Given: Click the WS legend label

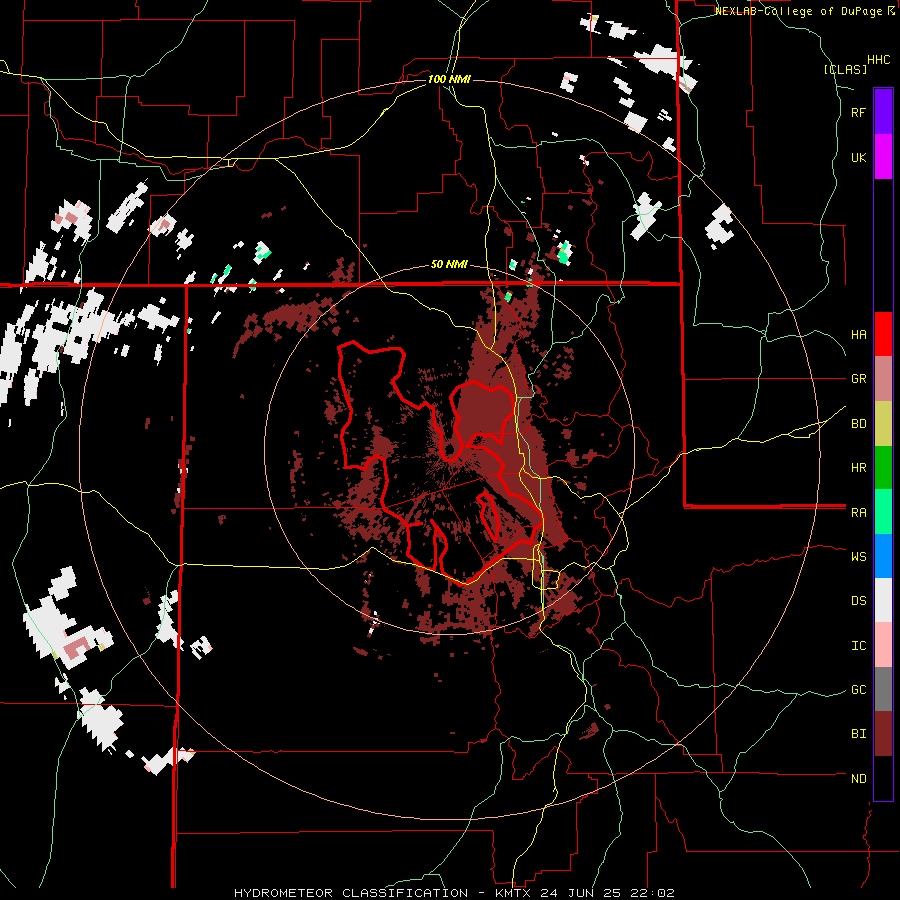Looking at the screenshot, I should [x=858, y=557].
